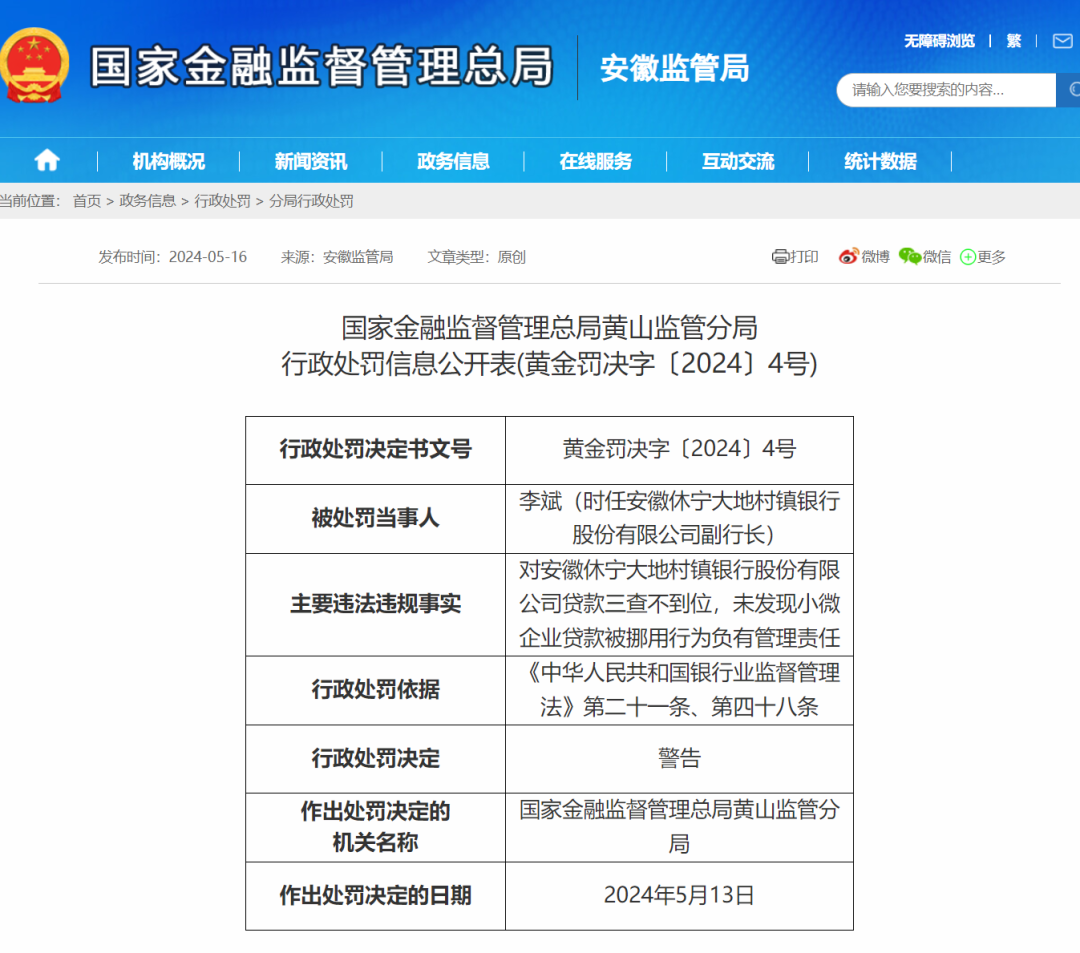The width and height of the screenshot is (1080, 953).
Task: Click the green 更多 plus icon
Action: [968, 257]
